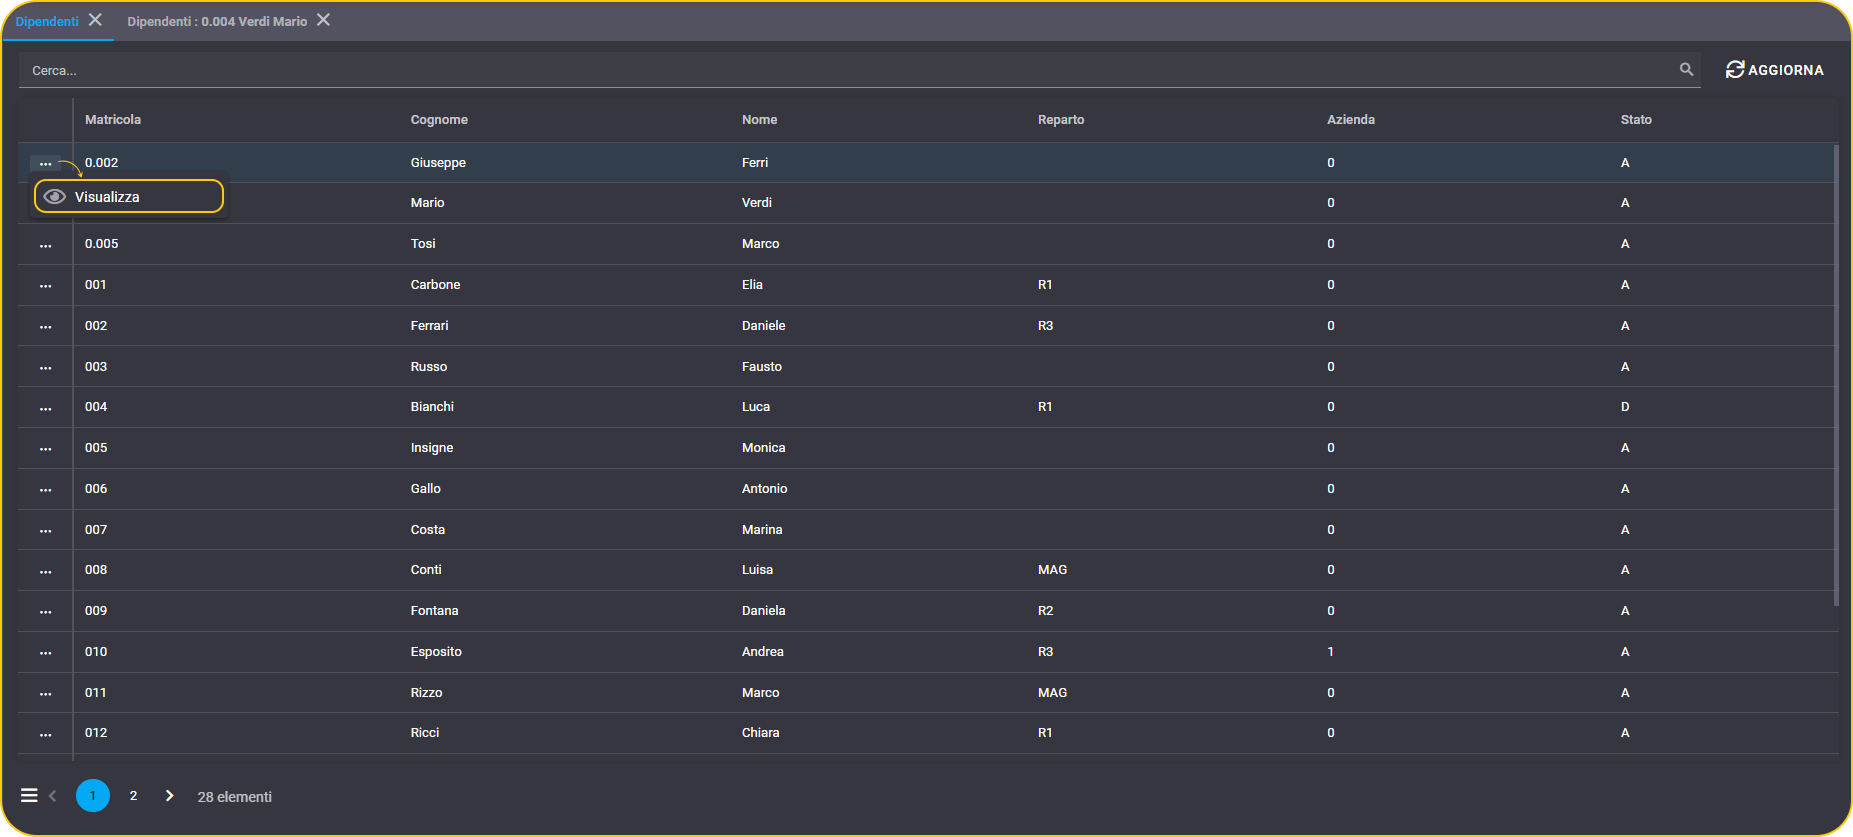Click the Verdi name cell
Image resolution: width=1853 pixels, height=837 pixels.
(757, 203)
